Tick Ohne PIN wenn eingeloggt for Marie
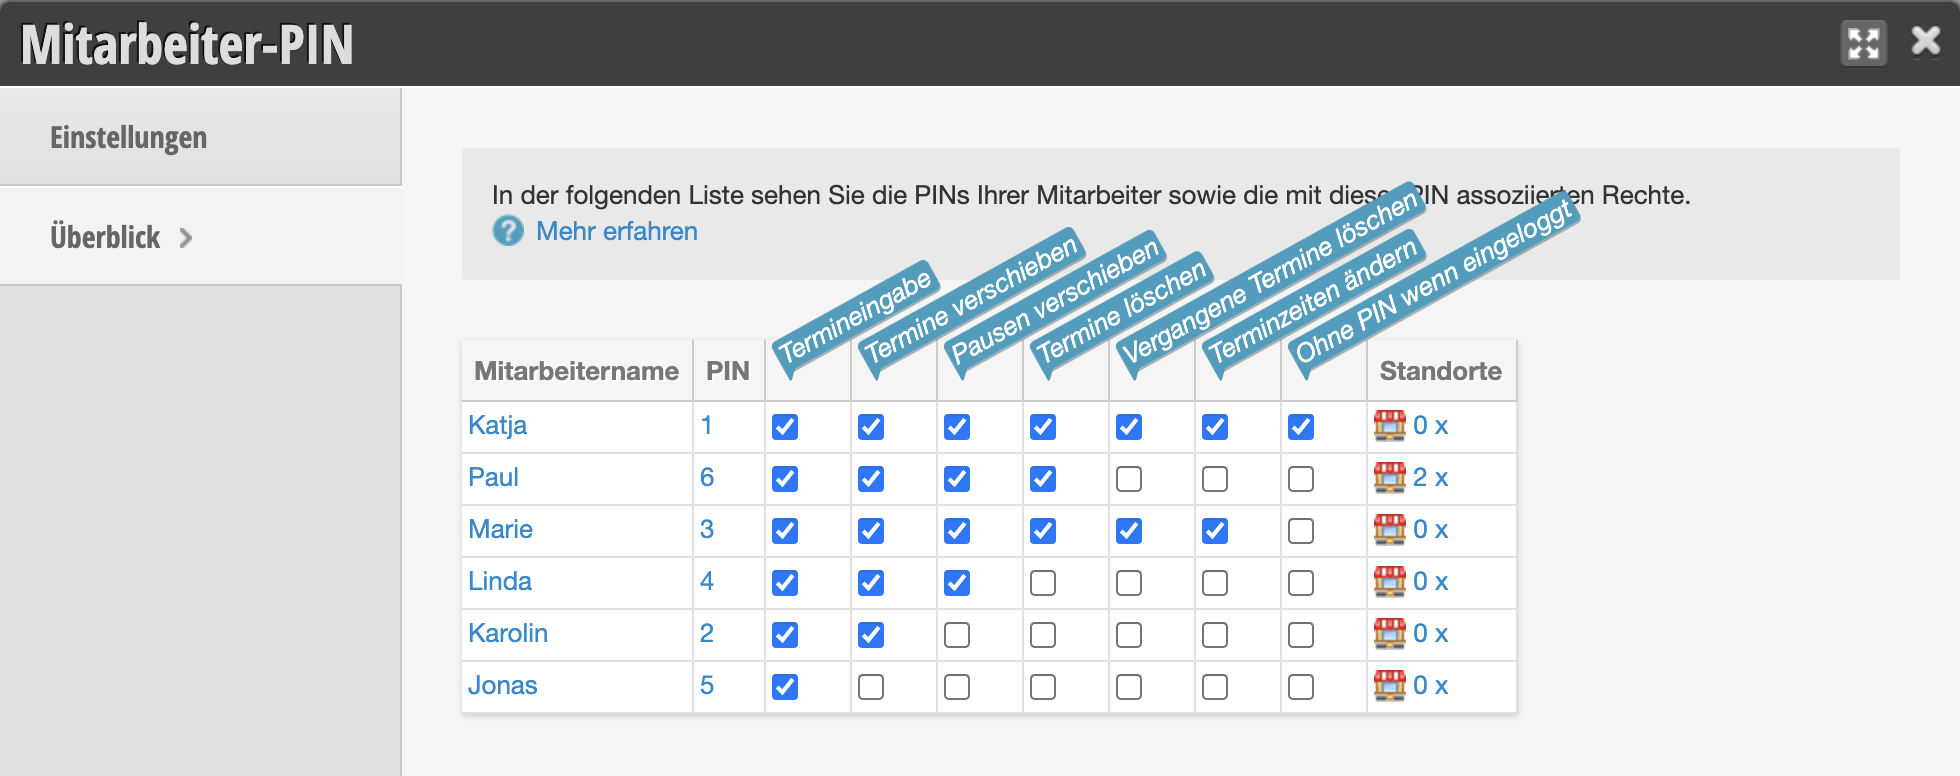The image size is (1960, 776). tap(1301, 531)
